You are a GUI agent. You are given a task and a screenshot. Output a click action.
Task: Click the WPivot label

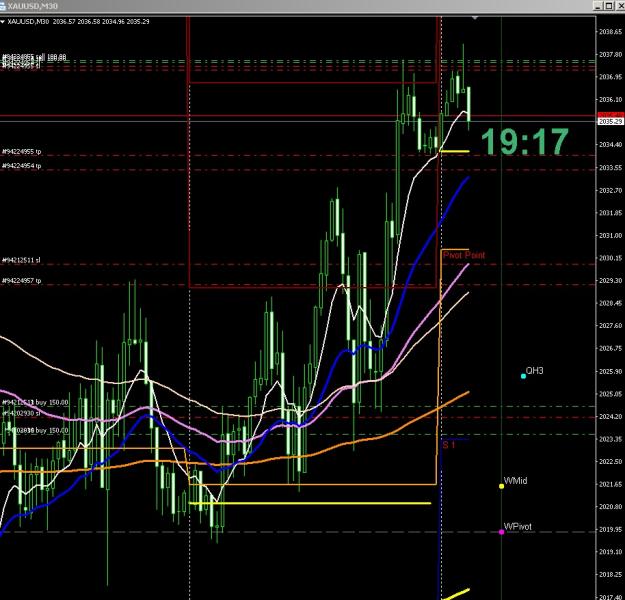click(x=518, y=527)
